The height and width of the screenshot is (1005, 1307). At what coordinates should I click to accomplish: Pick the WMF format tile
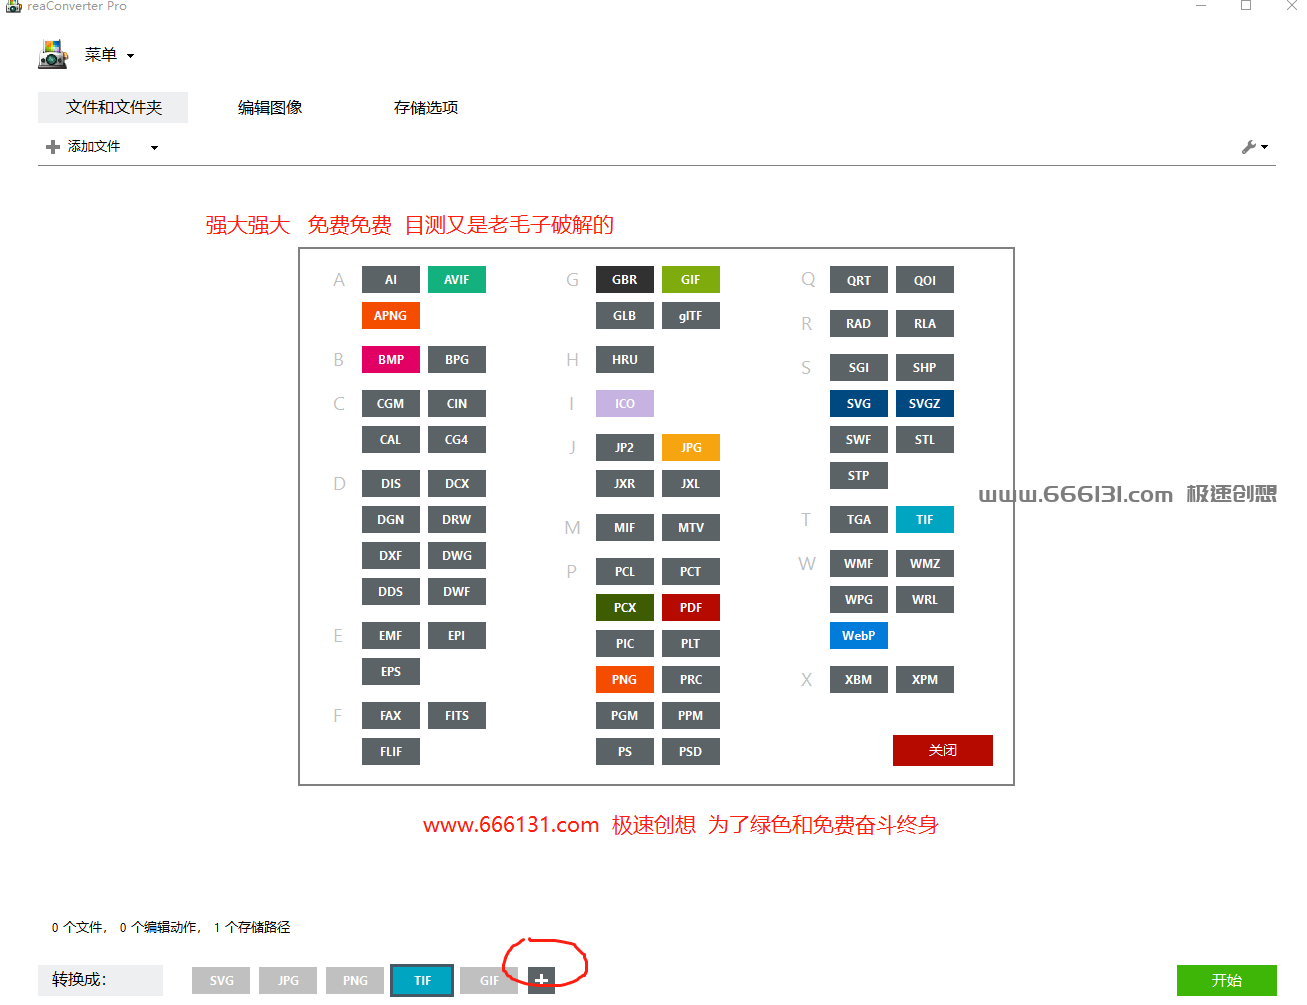click(859, 564)
